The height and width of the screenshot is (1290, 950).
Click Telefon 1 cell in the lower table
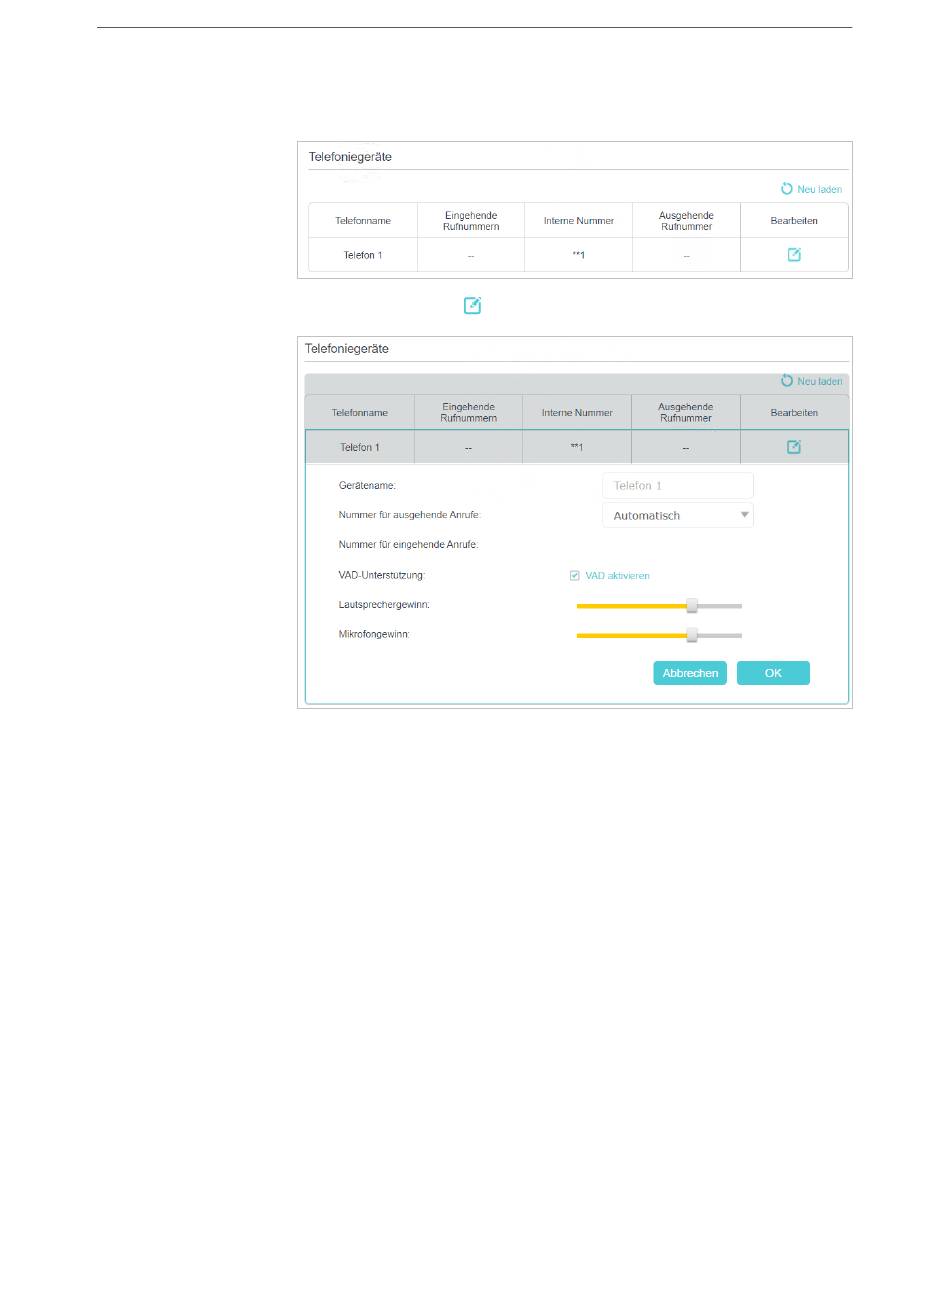click(x=360, y=447)
